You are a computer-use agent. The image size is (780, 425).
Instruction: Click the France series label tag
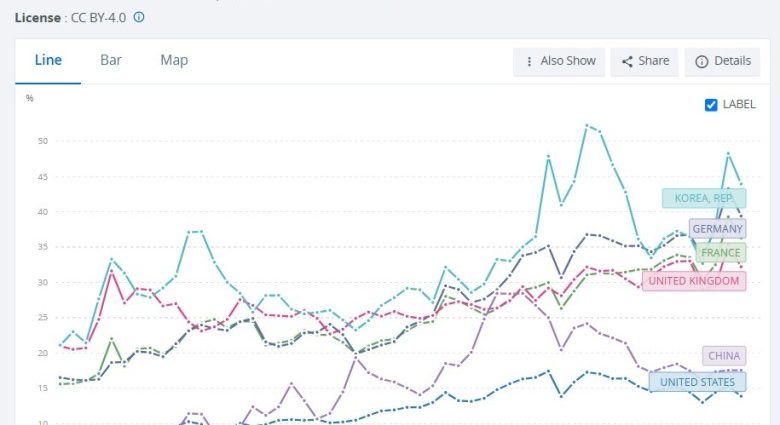coord(720,253)
